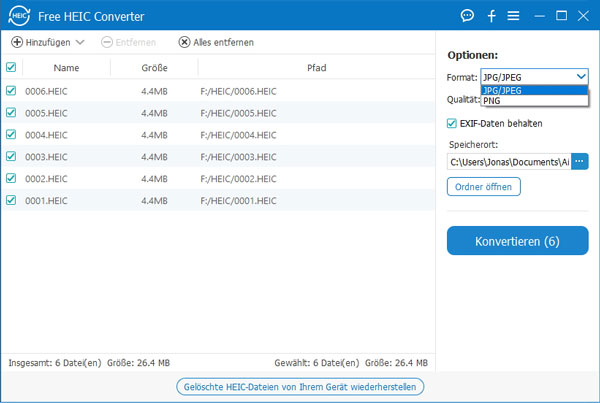Image resolution: width=600 pixels, height=403 pixels.
Task: Open the feedback chat bubble icon
Action: 467,16
